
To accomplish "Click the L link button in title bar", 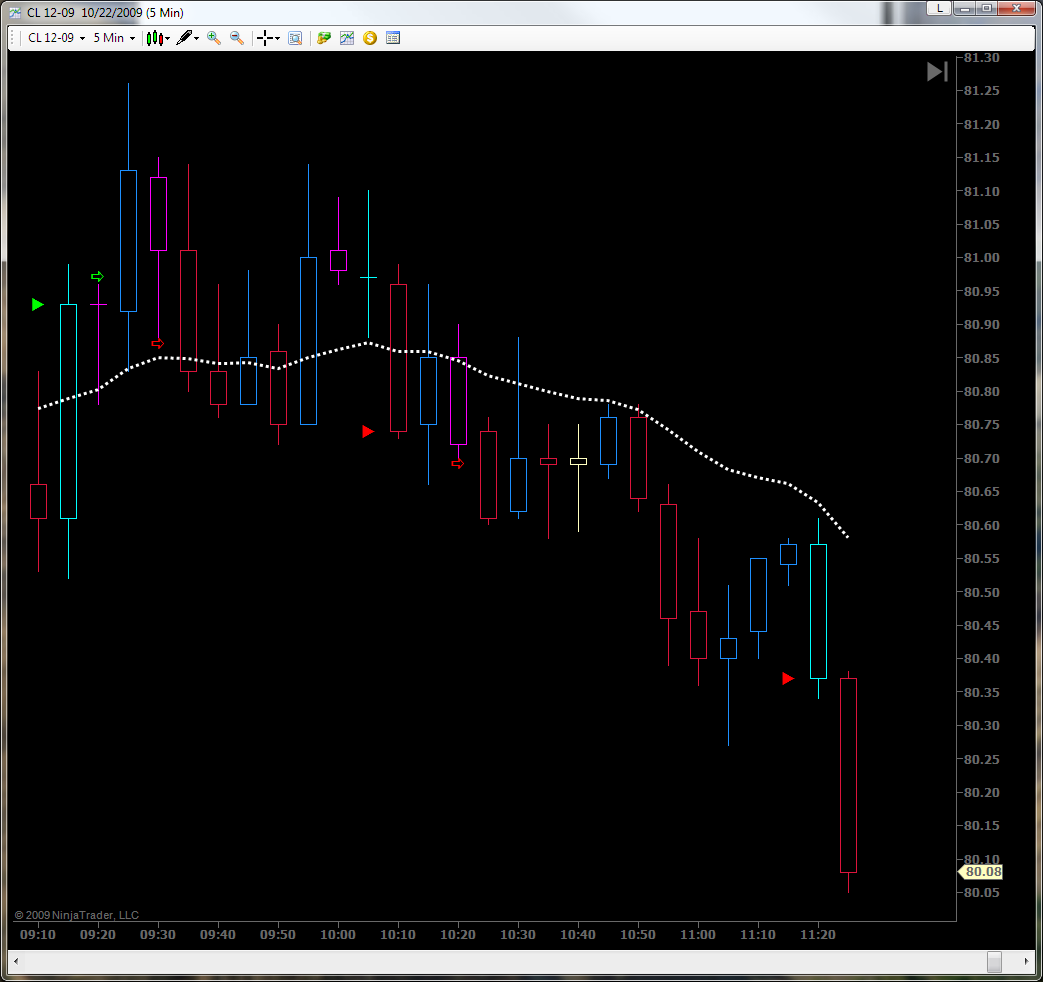I will pos(939,8).
